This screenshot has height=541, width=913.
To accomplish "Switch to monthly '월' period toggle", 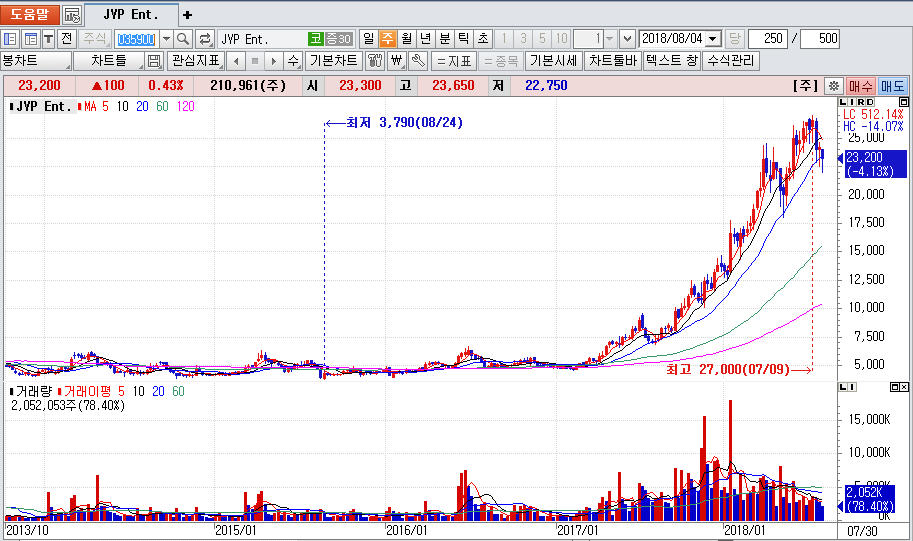I will coord(407,39).
